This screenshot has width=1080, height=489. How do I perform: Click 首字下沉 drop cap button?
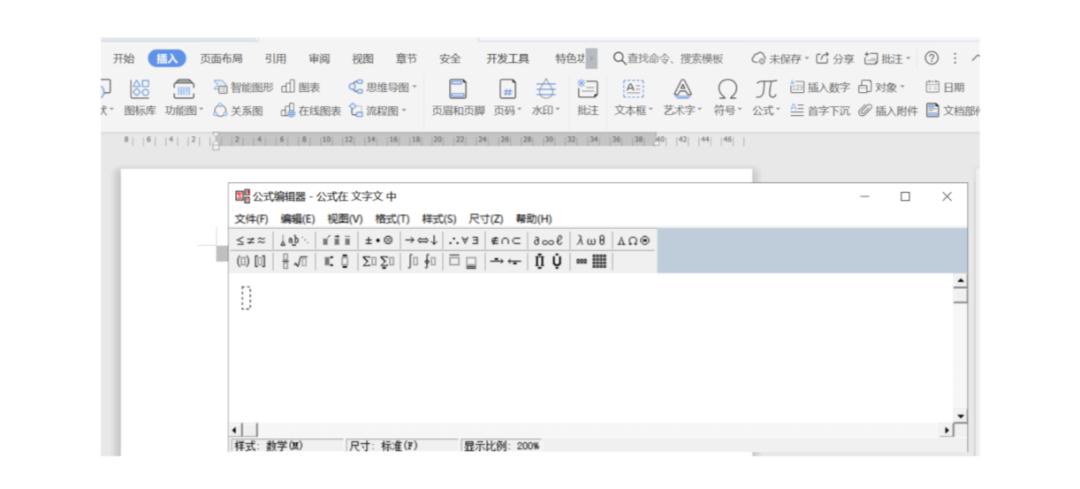coord(820,110)
